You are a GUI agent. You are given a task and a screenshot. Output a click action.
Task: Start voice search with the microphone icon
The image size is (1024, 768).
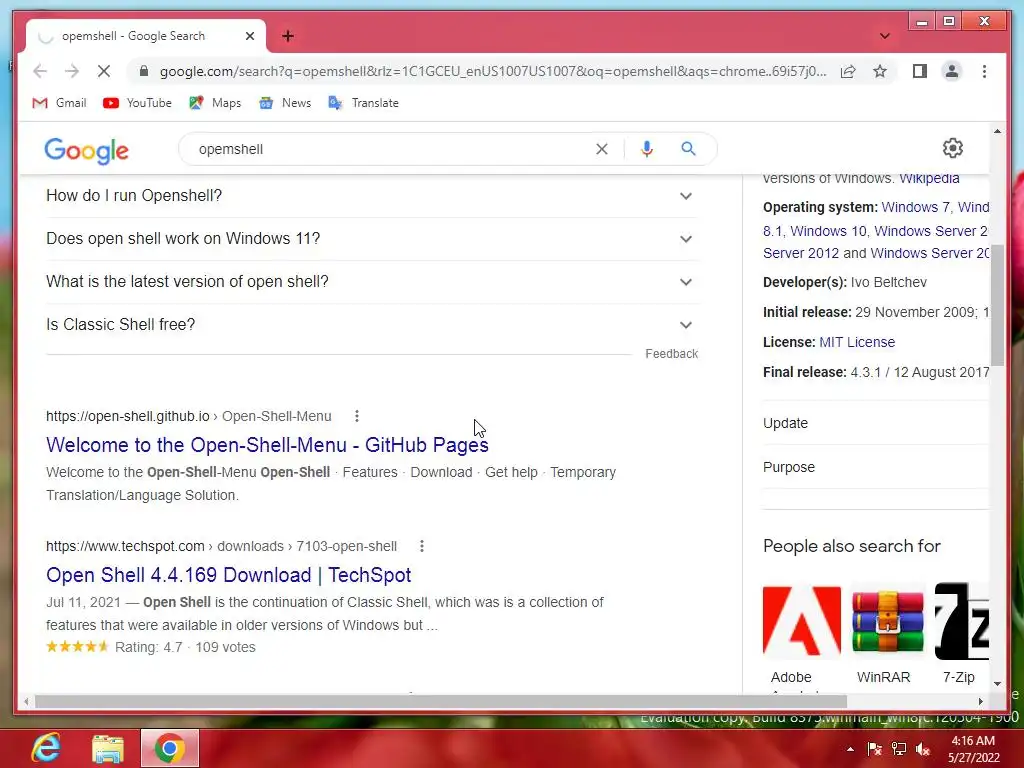pos(647,149)
